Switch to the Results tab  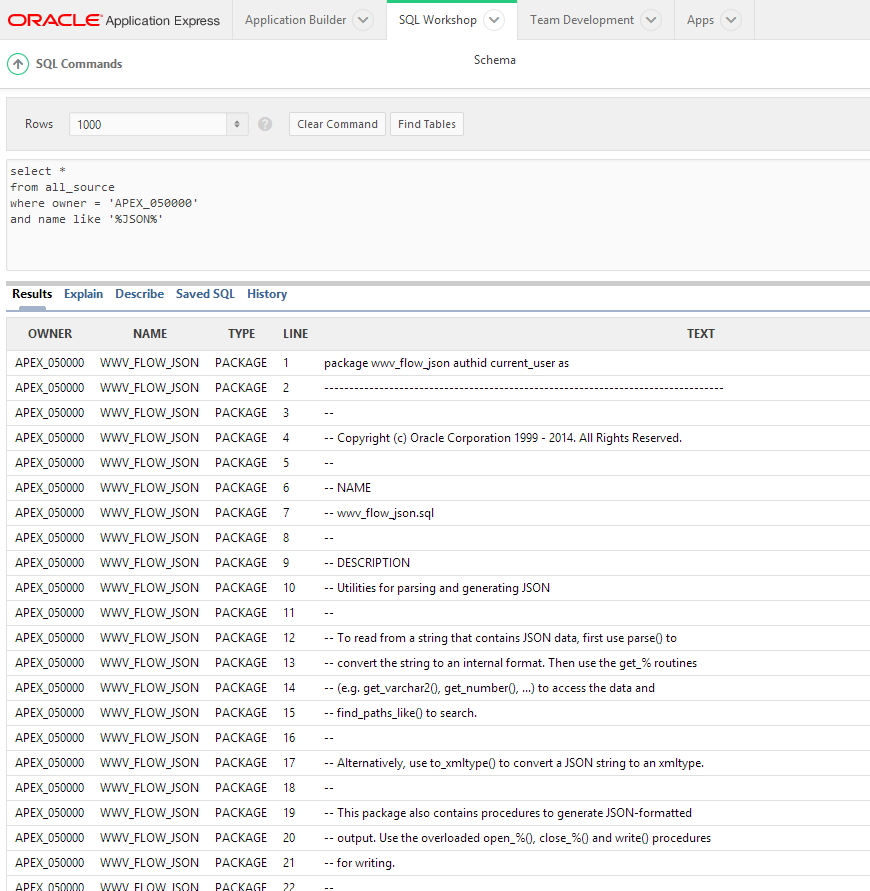[x=32, y=294]
